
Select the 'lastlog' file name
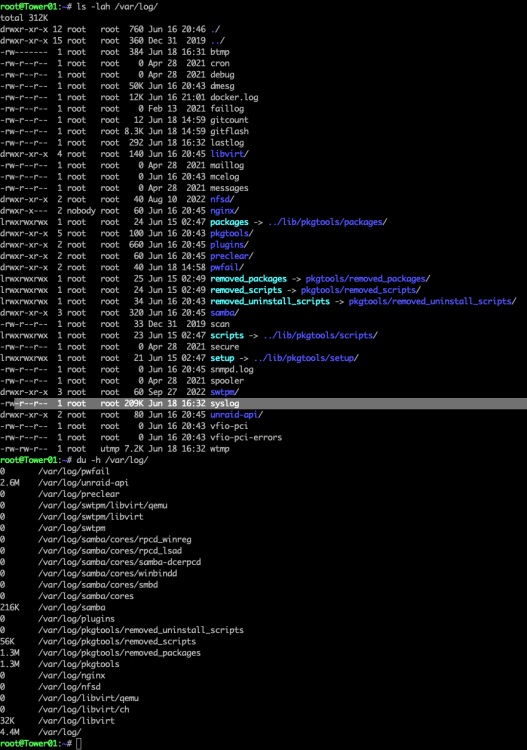coord(227,143)
